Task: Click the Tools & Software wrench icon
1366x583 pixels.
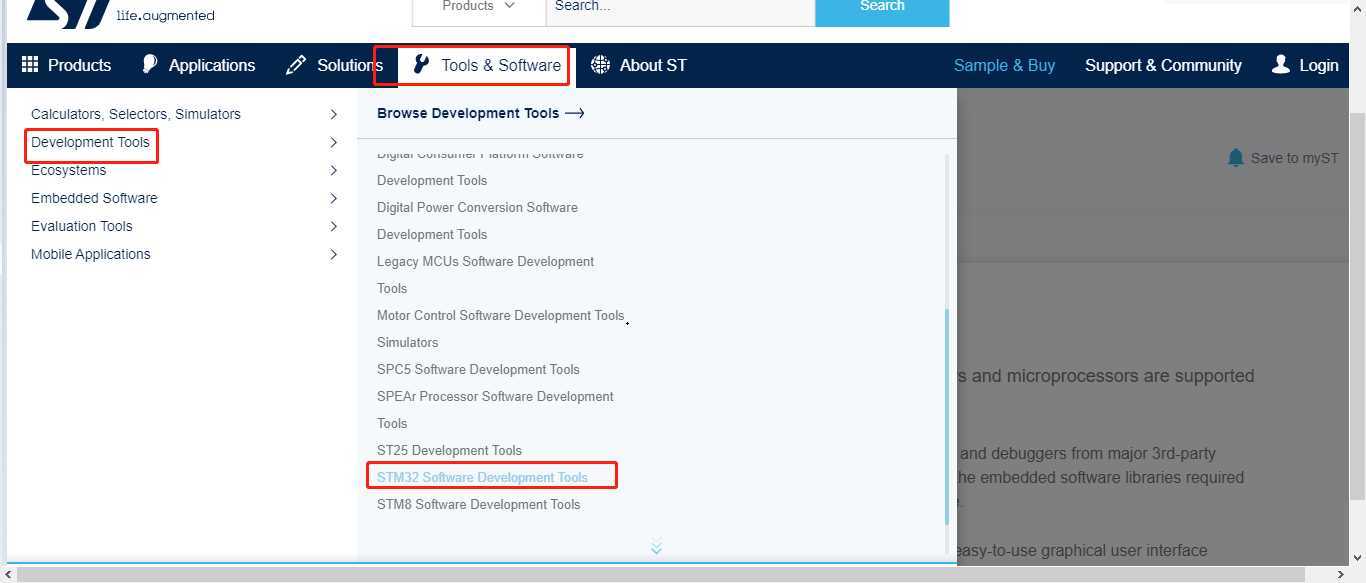Action: pos(422,65)
